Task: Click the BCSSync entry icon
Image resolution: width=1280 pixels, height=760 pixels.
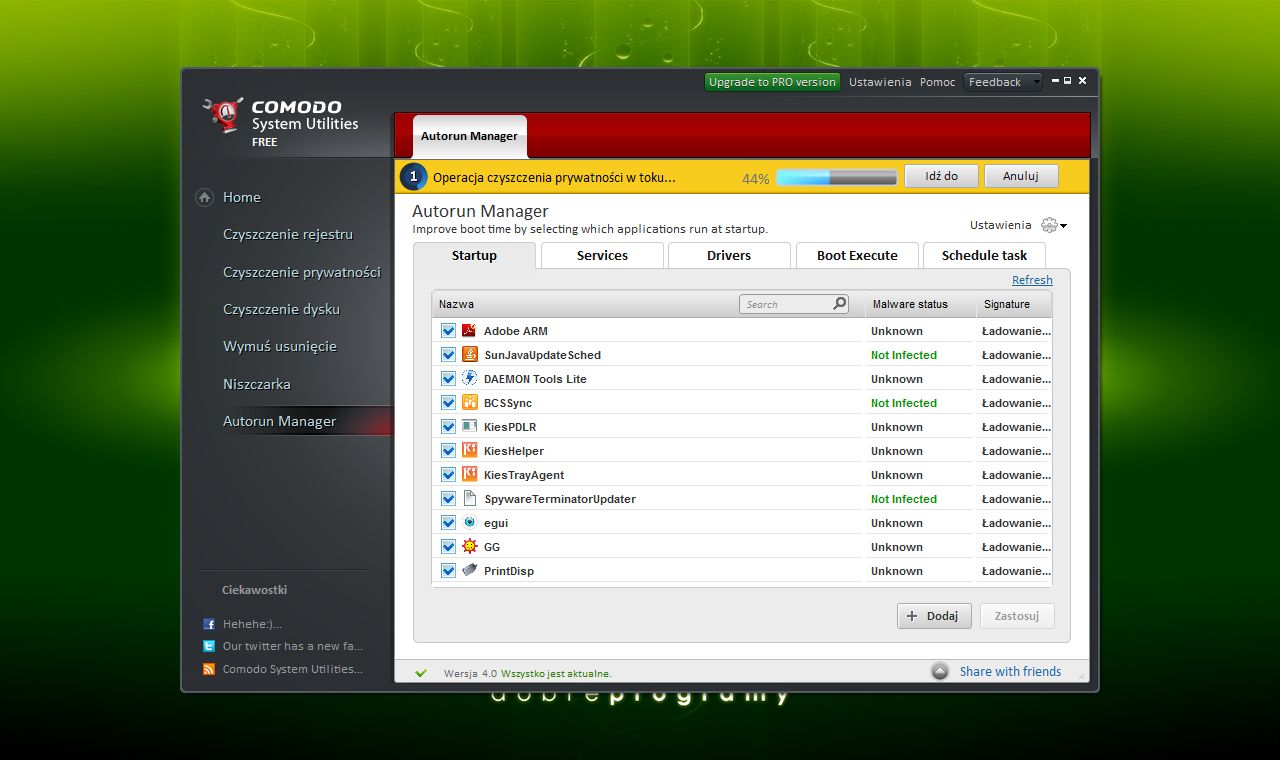Action: click(470, 403)
